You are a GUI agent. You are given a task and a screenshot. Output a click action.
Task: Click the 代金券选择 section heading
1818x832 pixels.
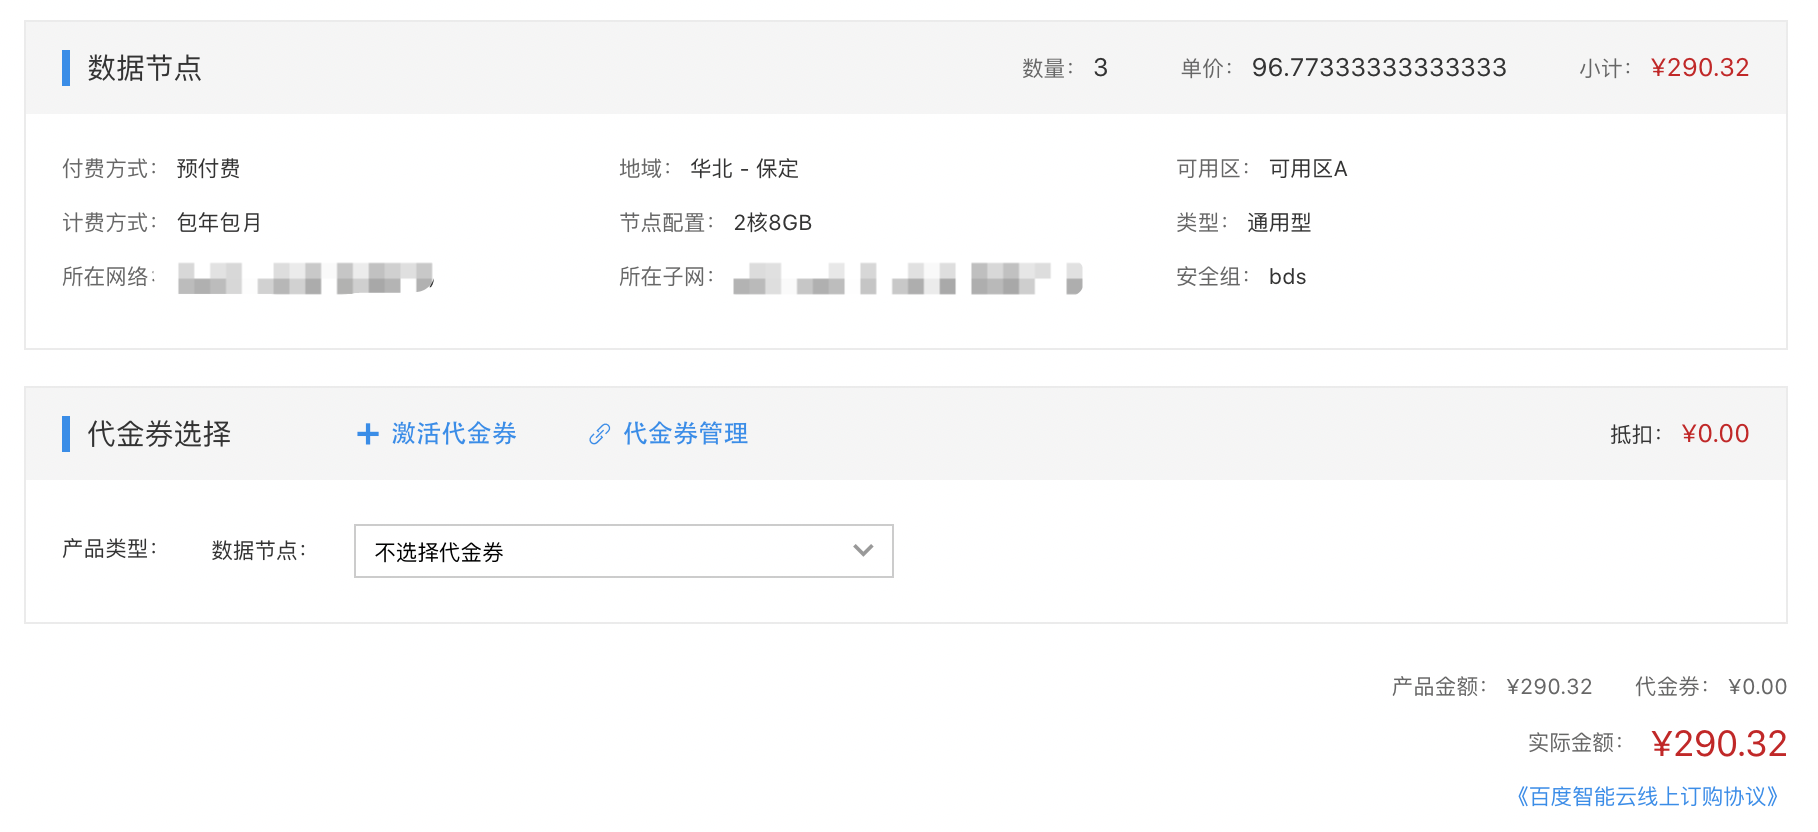tap(159, 434)
